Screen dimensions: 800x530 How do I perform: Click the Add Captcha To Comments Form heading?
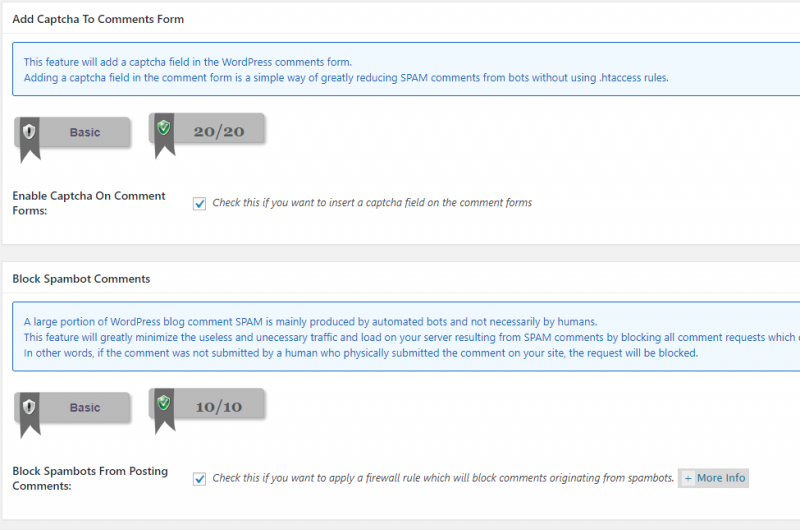(98, 19)
